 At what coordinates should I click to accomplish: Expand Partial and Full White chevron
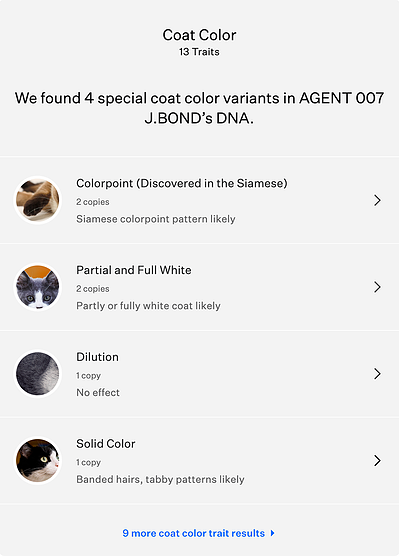click(377, 287)
